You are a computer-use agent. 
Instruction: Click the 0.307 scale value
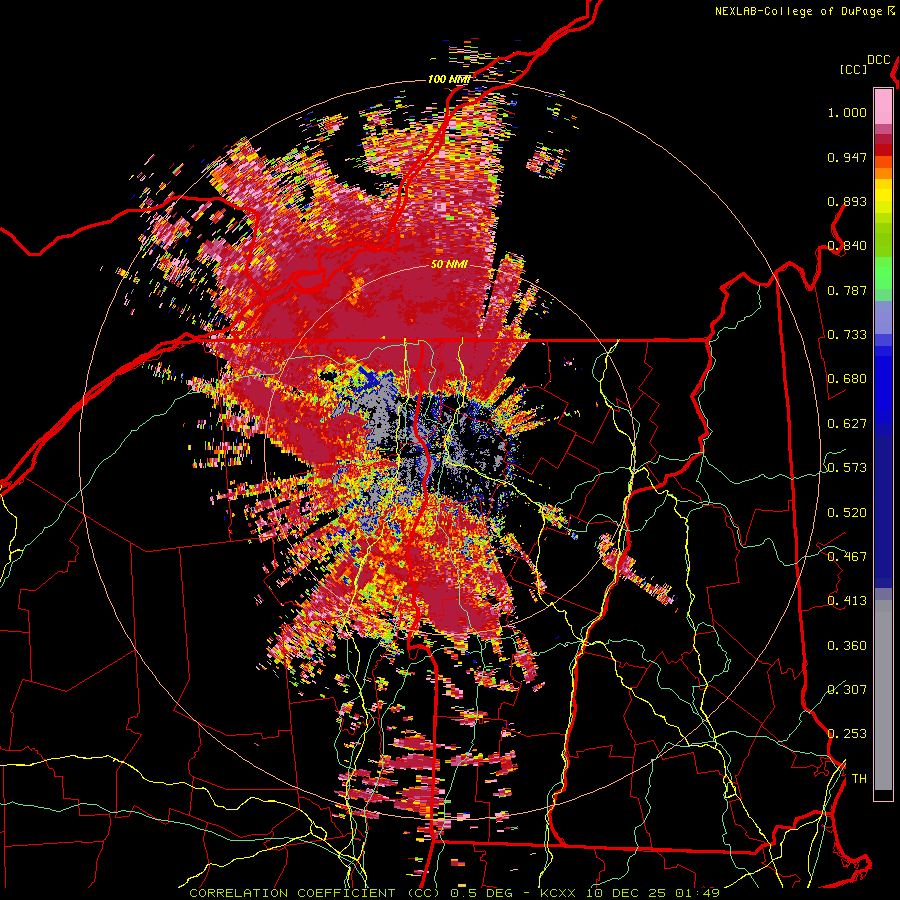[847, 690]
